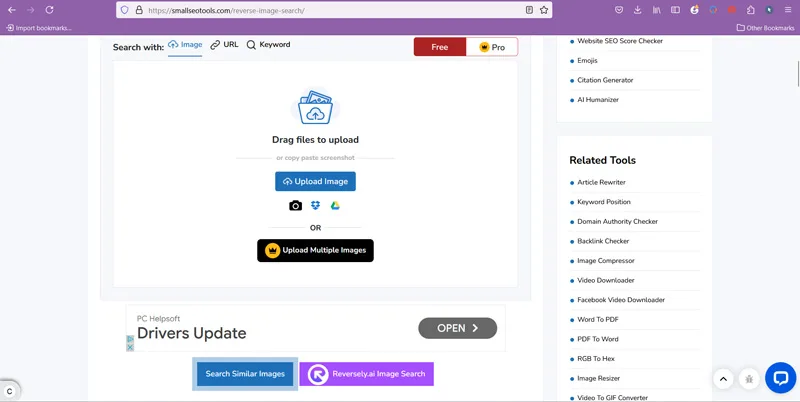800x402 pixels.
Task: Open Facebook Video Downloader link
Action: click(x=621, y=300)
